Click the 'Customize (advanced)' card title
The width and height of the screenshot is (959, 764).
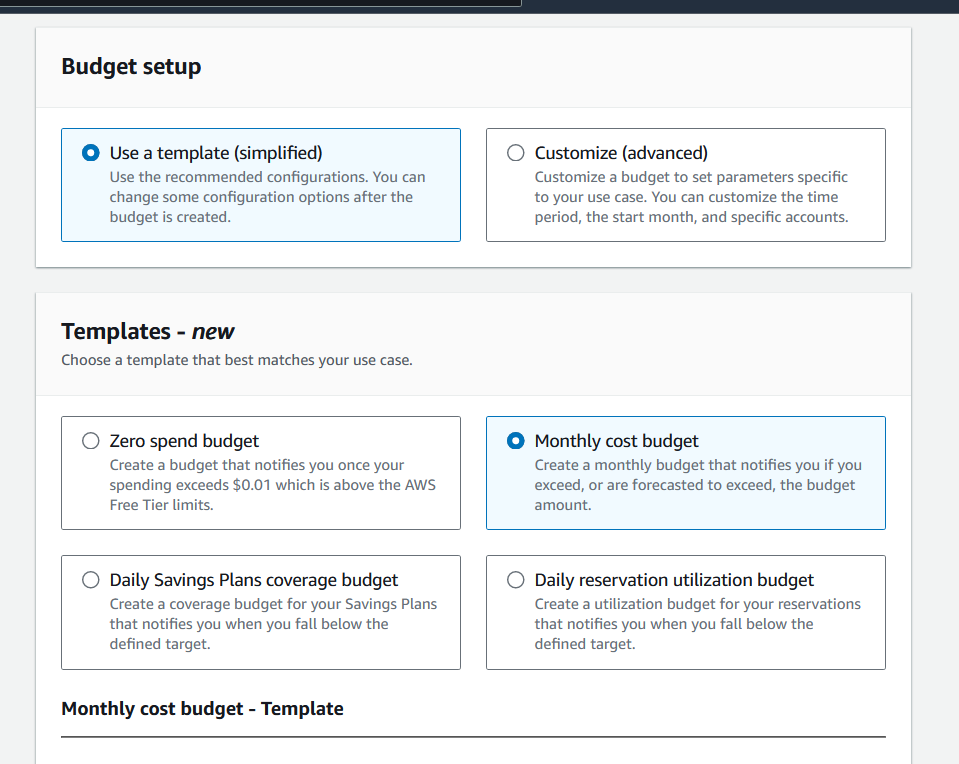pos(621,153)
